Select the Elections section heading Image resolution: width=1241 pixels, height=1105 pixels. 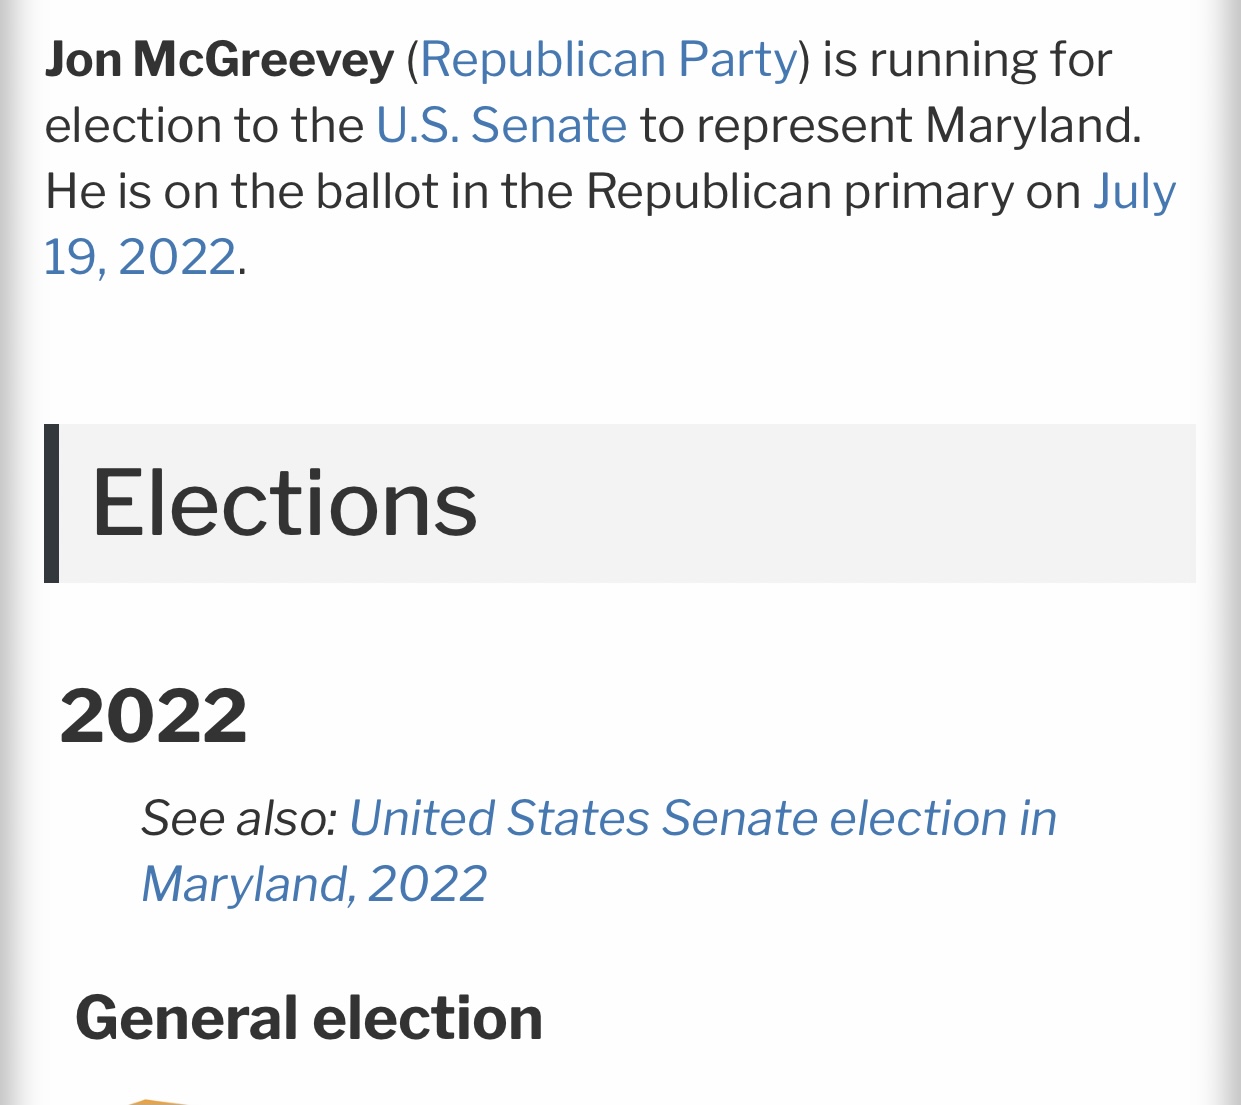285,503
